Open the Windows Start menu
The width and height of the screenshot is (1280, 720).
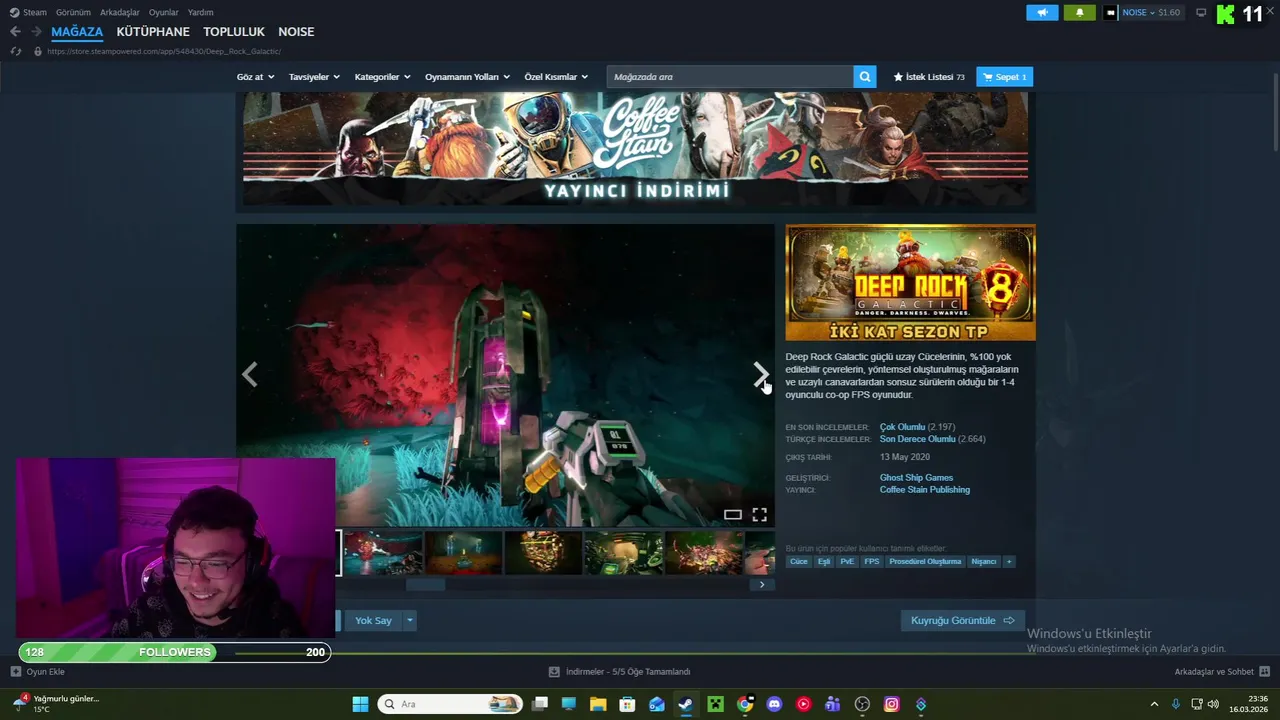click(360, 704)
